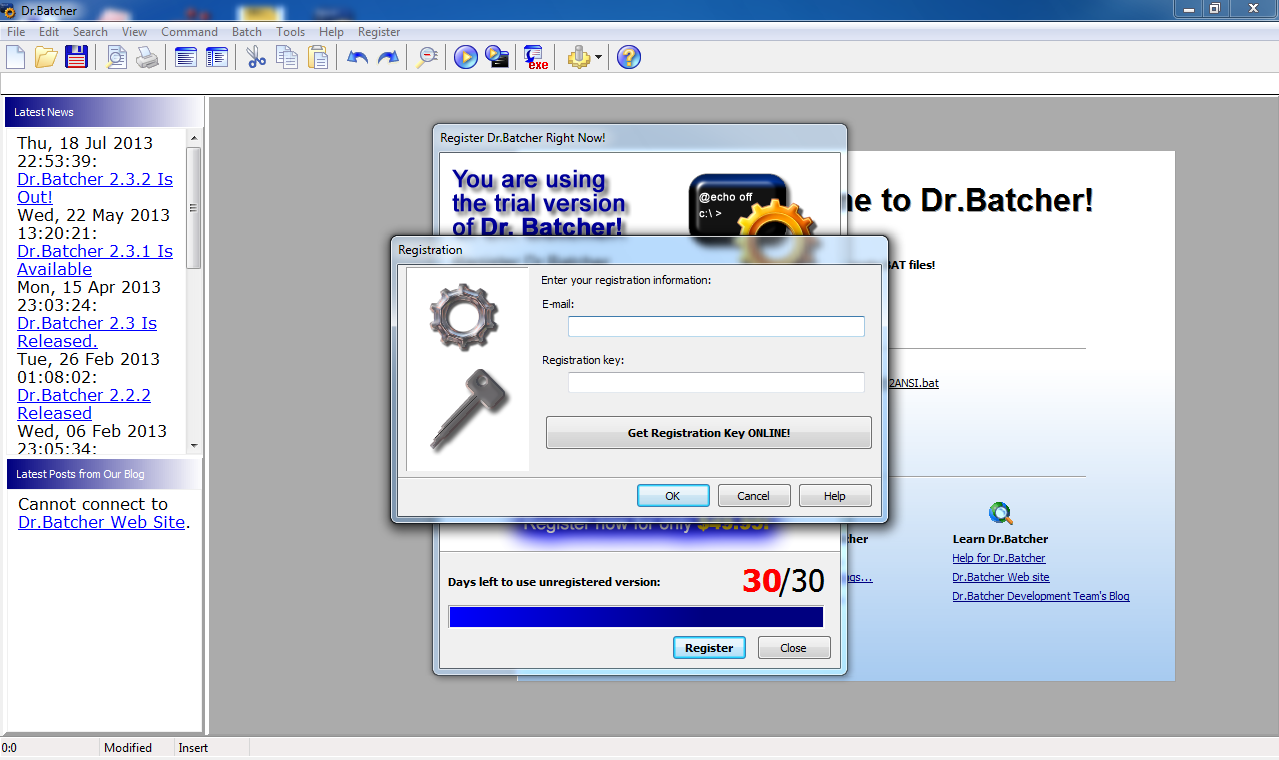
Task: Open the Help menu
Action: coord(331,32)
